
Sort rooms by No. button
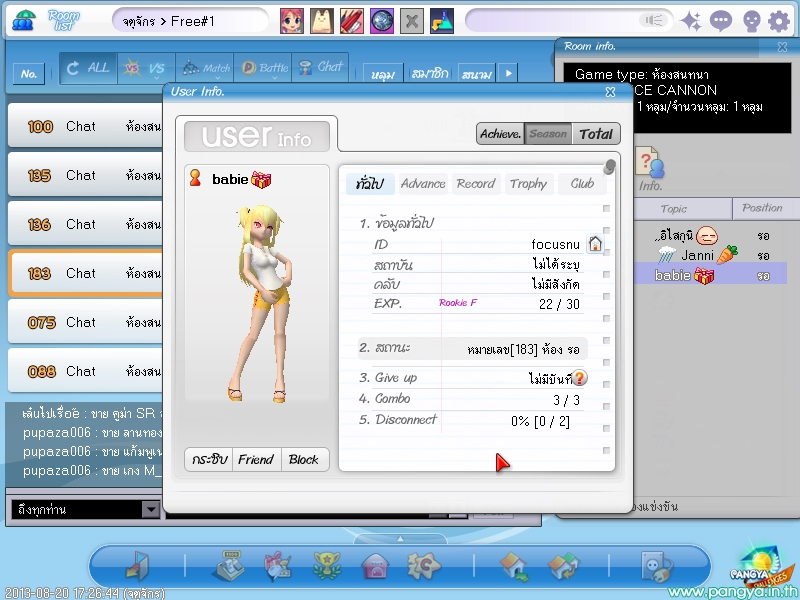[29, 74]
